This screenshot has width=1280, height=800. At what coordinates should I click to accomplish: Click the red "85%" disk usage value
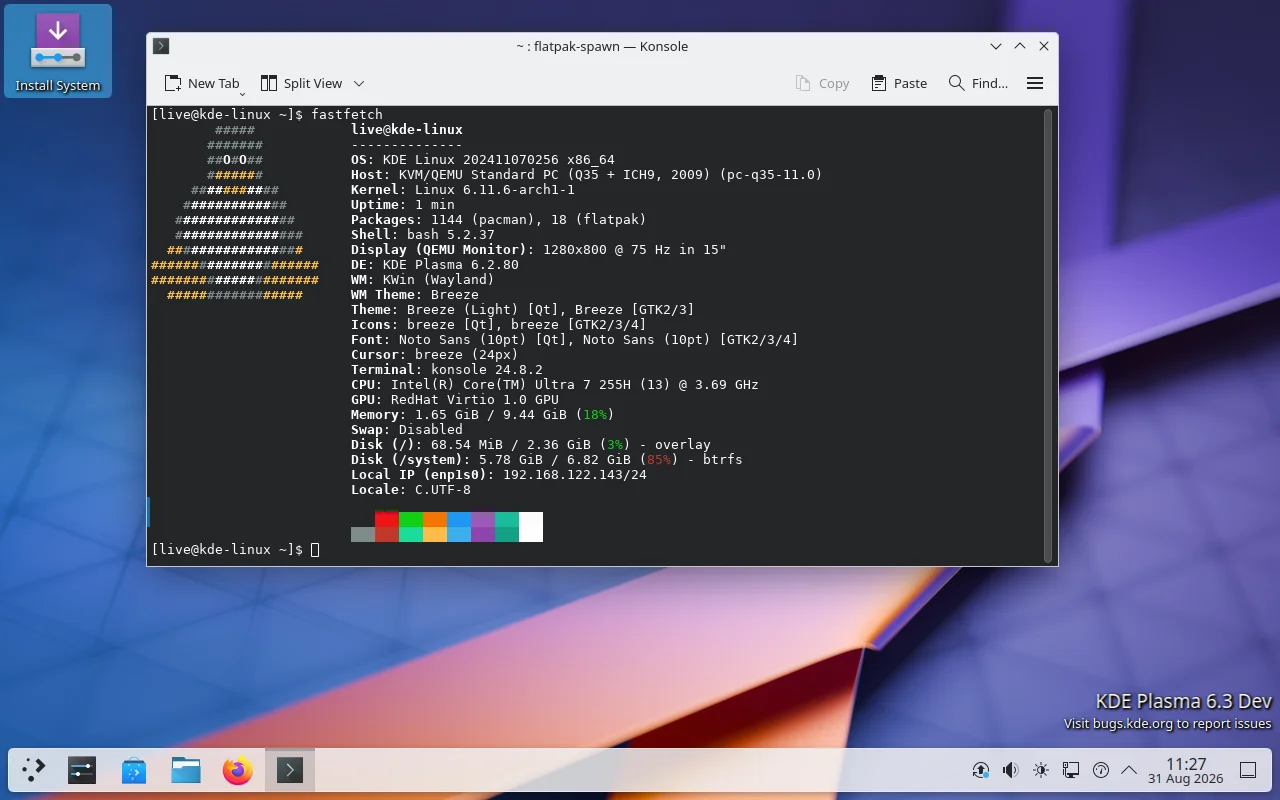coord(659,460)
